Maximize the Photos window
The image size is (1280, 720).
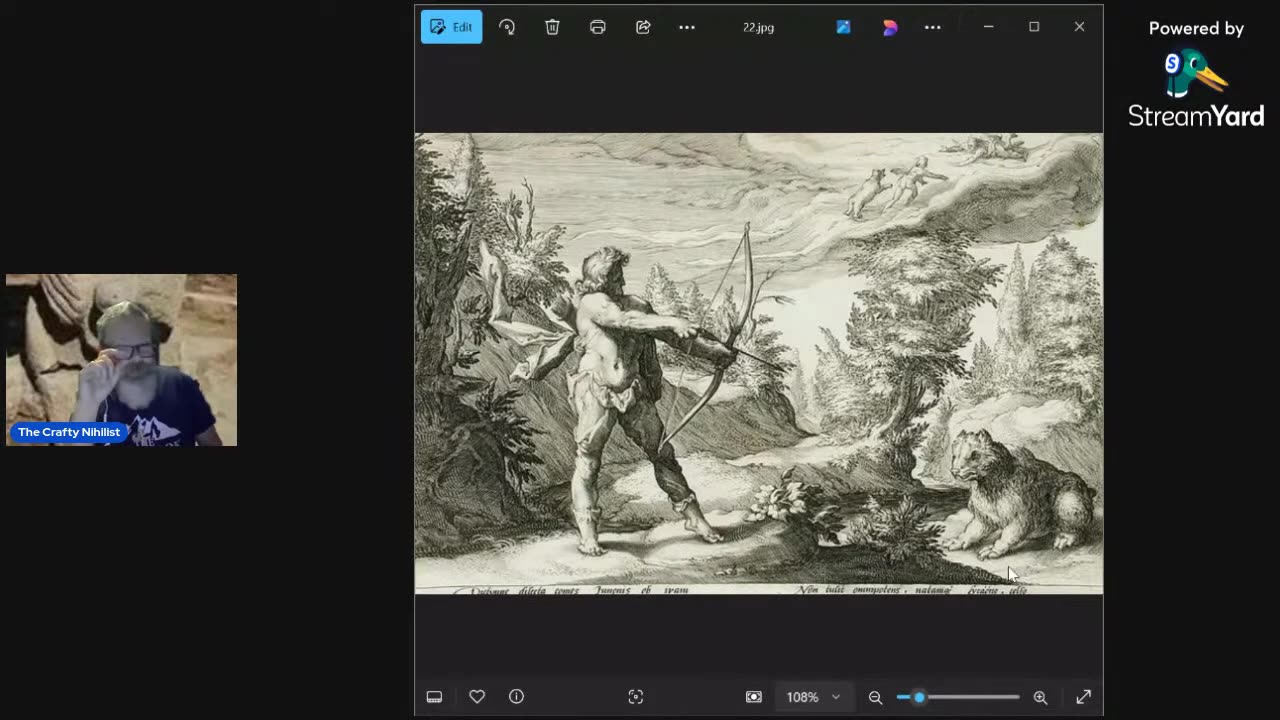[x=1034, y=27]
